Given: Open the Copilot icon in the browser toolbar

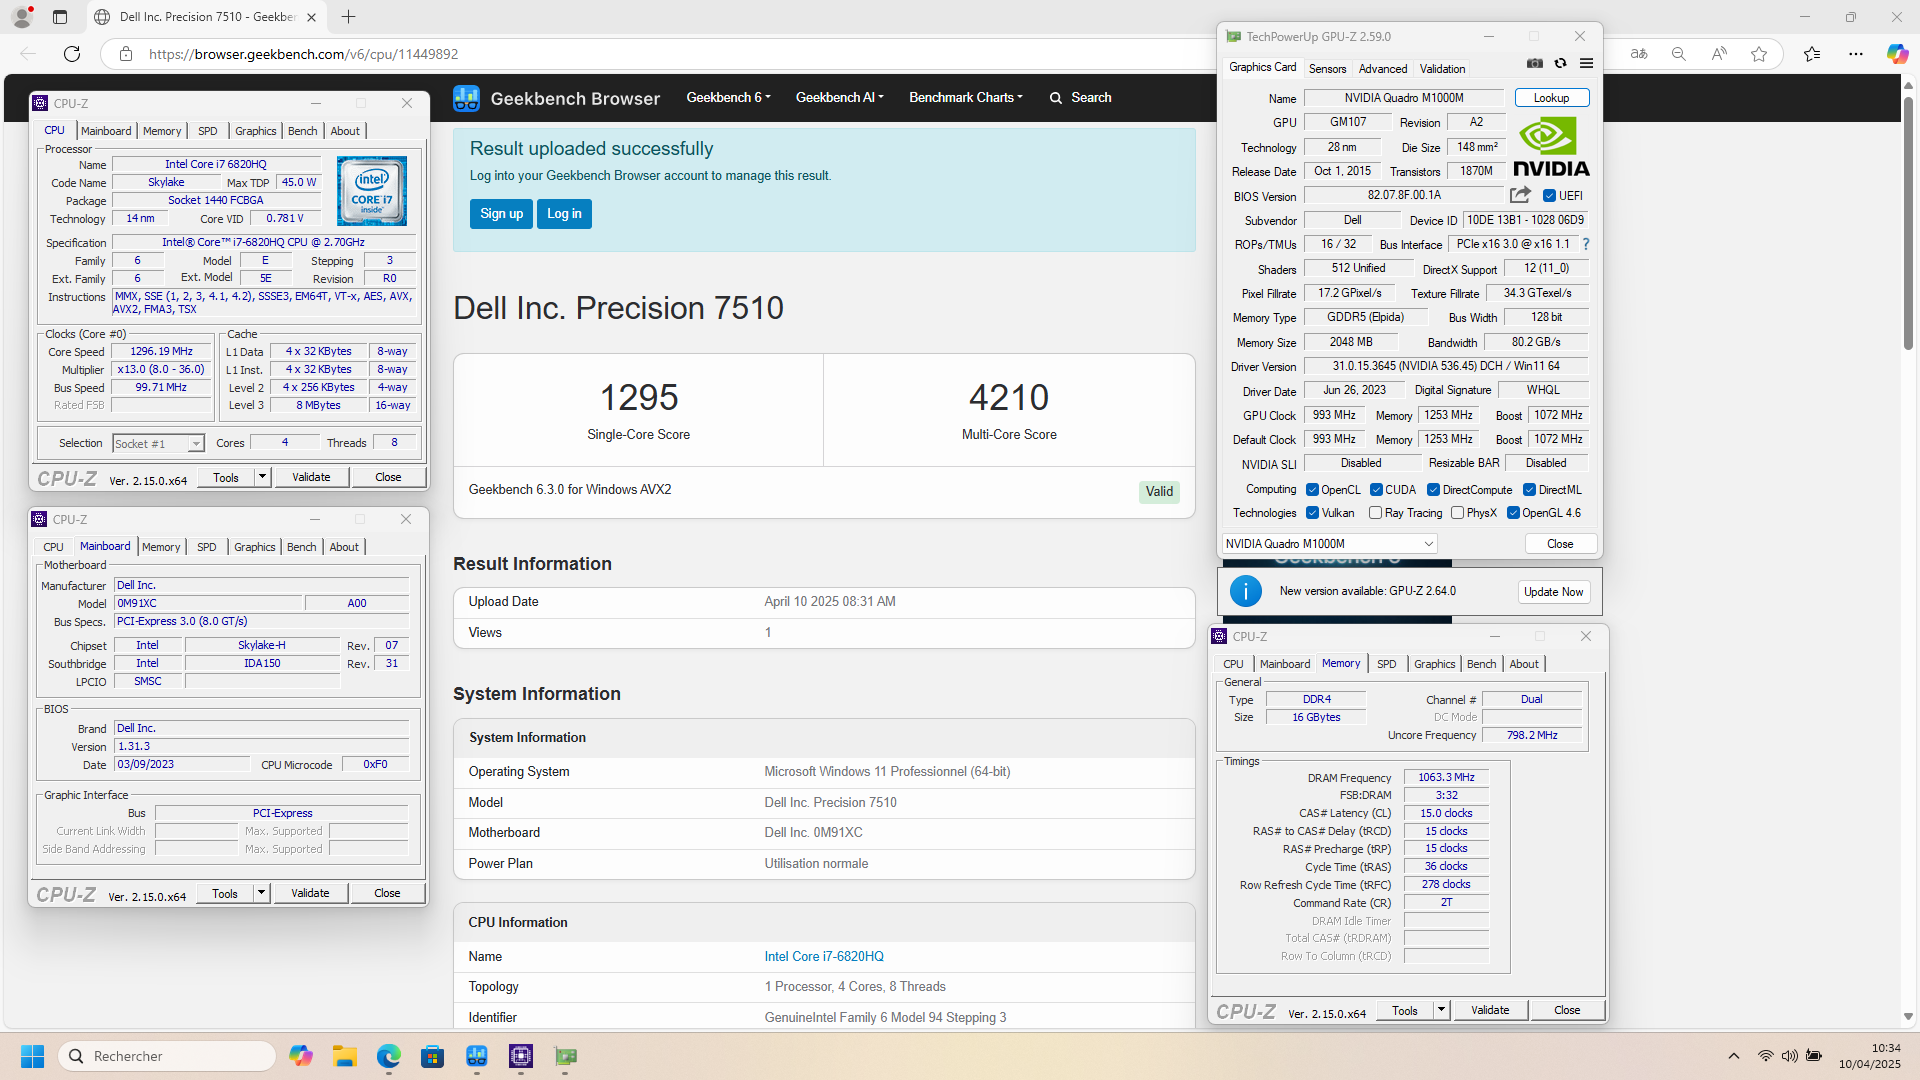Looking at the screenshot, I should tap(1896, 54).
